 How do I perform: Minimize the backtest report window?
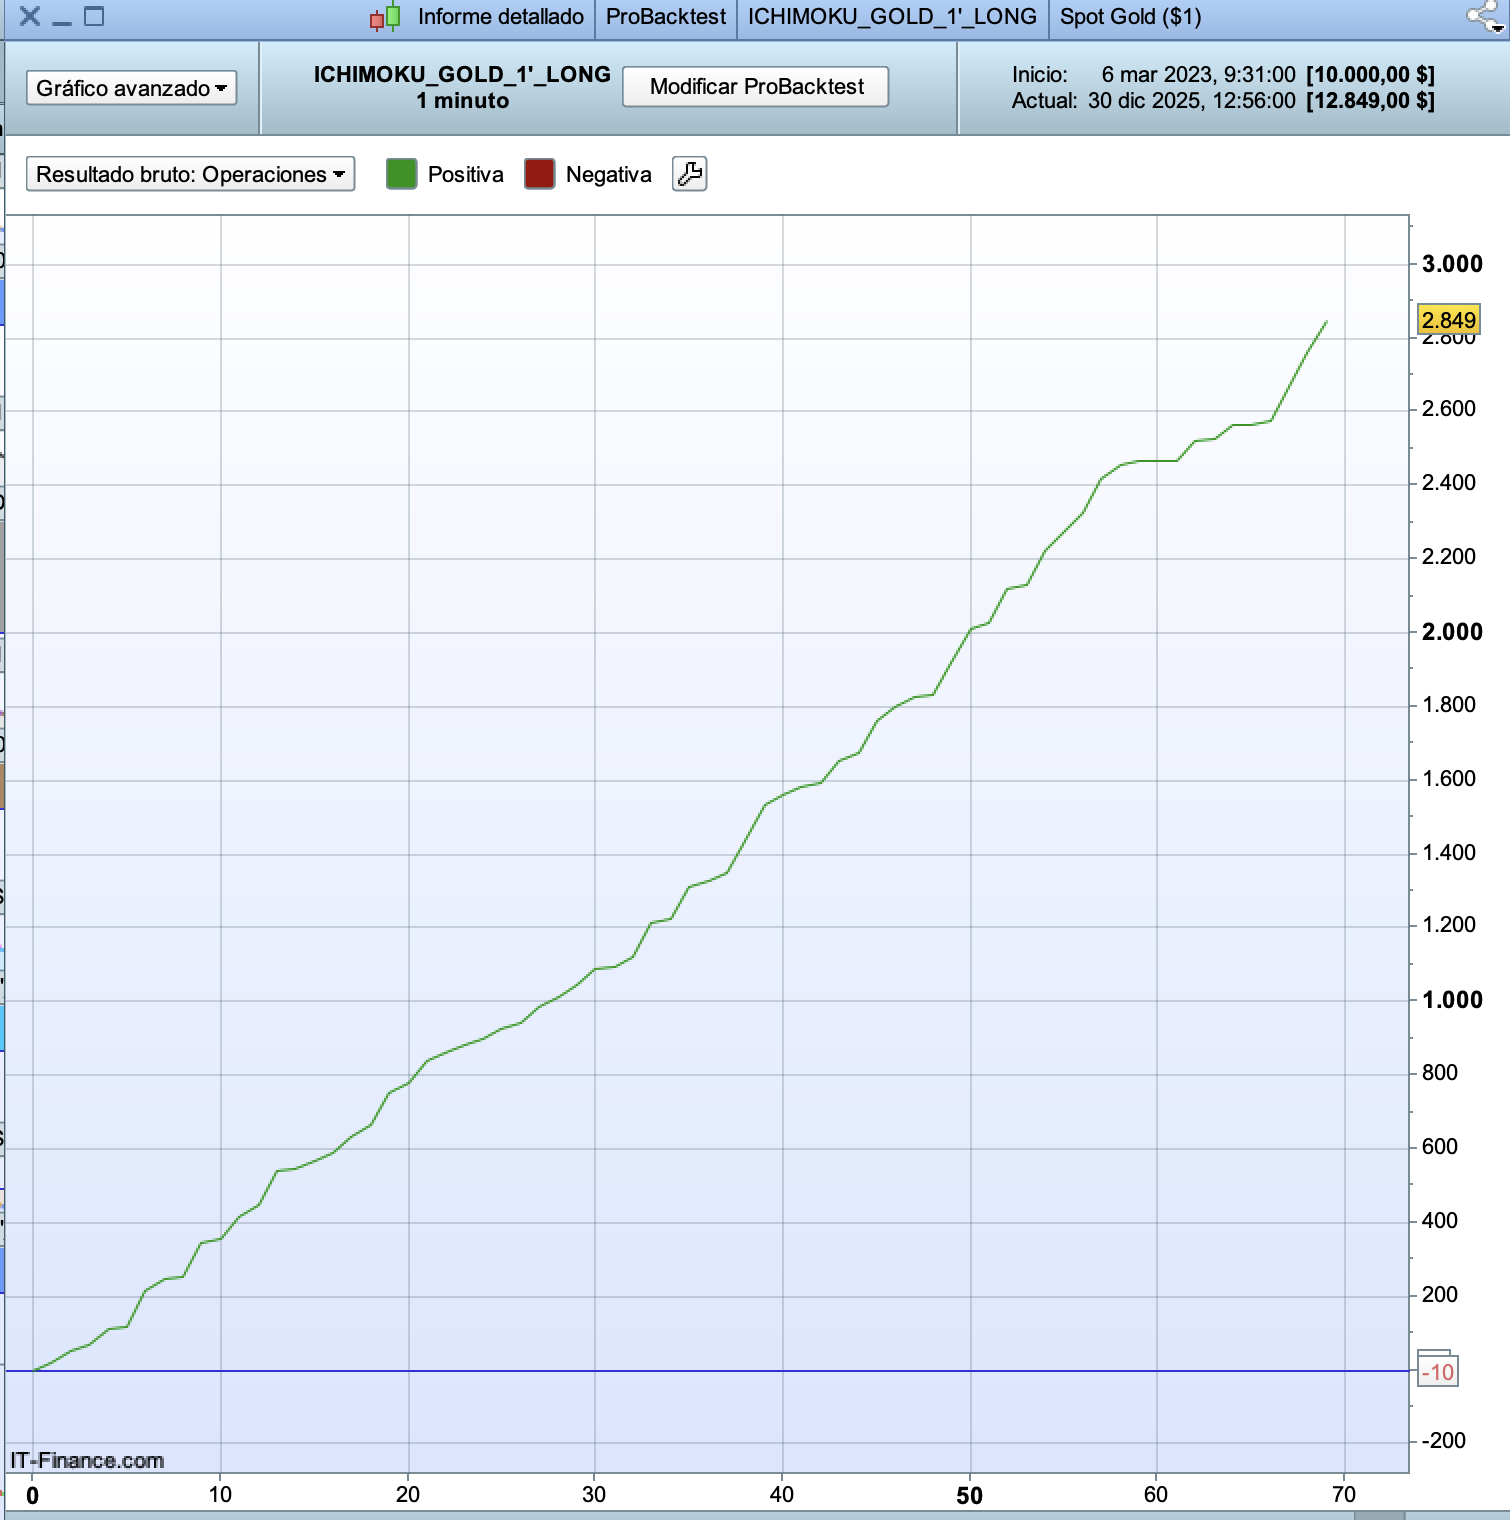click(x=62, y=17)
